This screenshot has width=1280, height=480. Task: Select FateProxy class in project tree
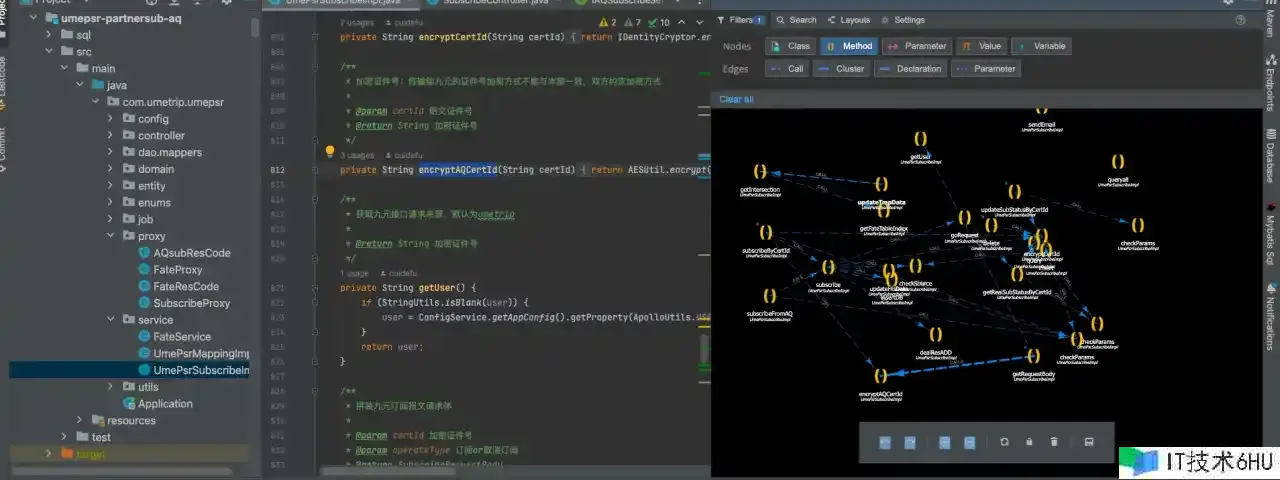(177, 270)
